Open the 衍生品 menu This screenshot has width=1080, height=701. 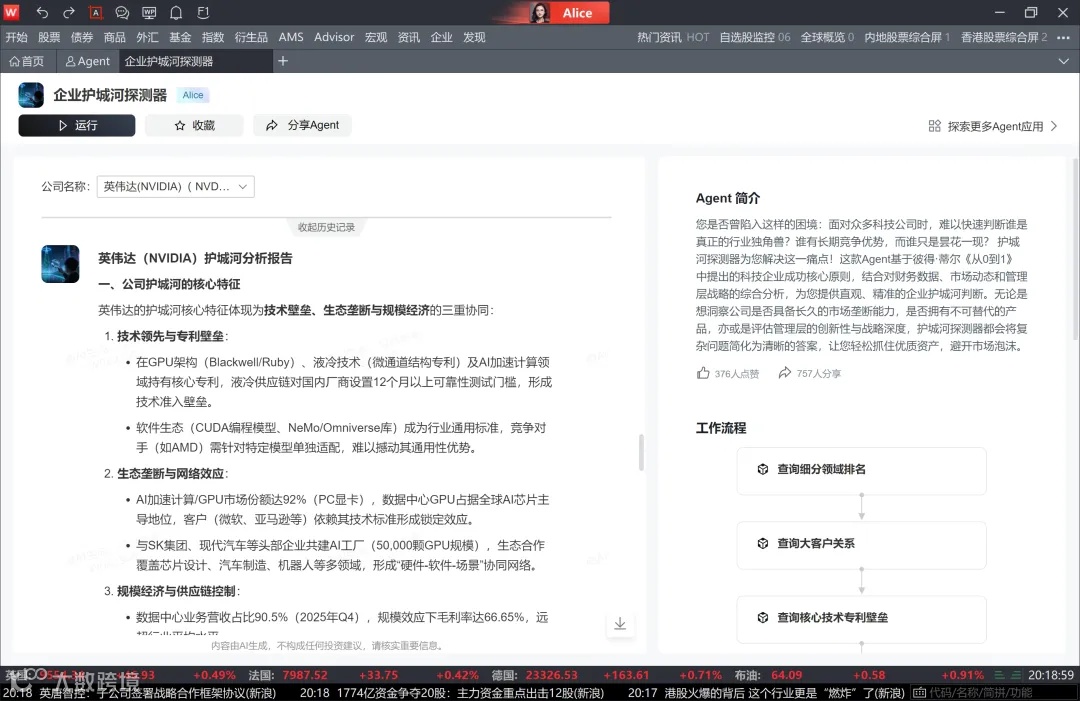point(251,37)
